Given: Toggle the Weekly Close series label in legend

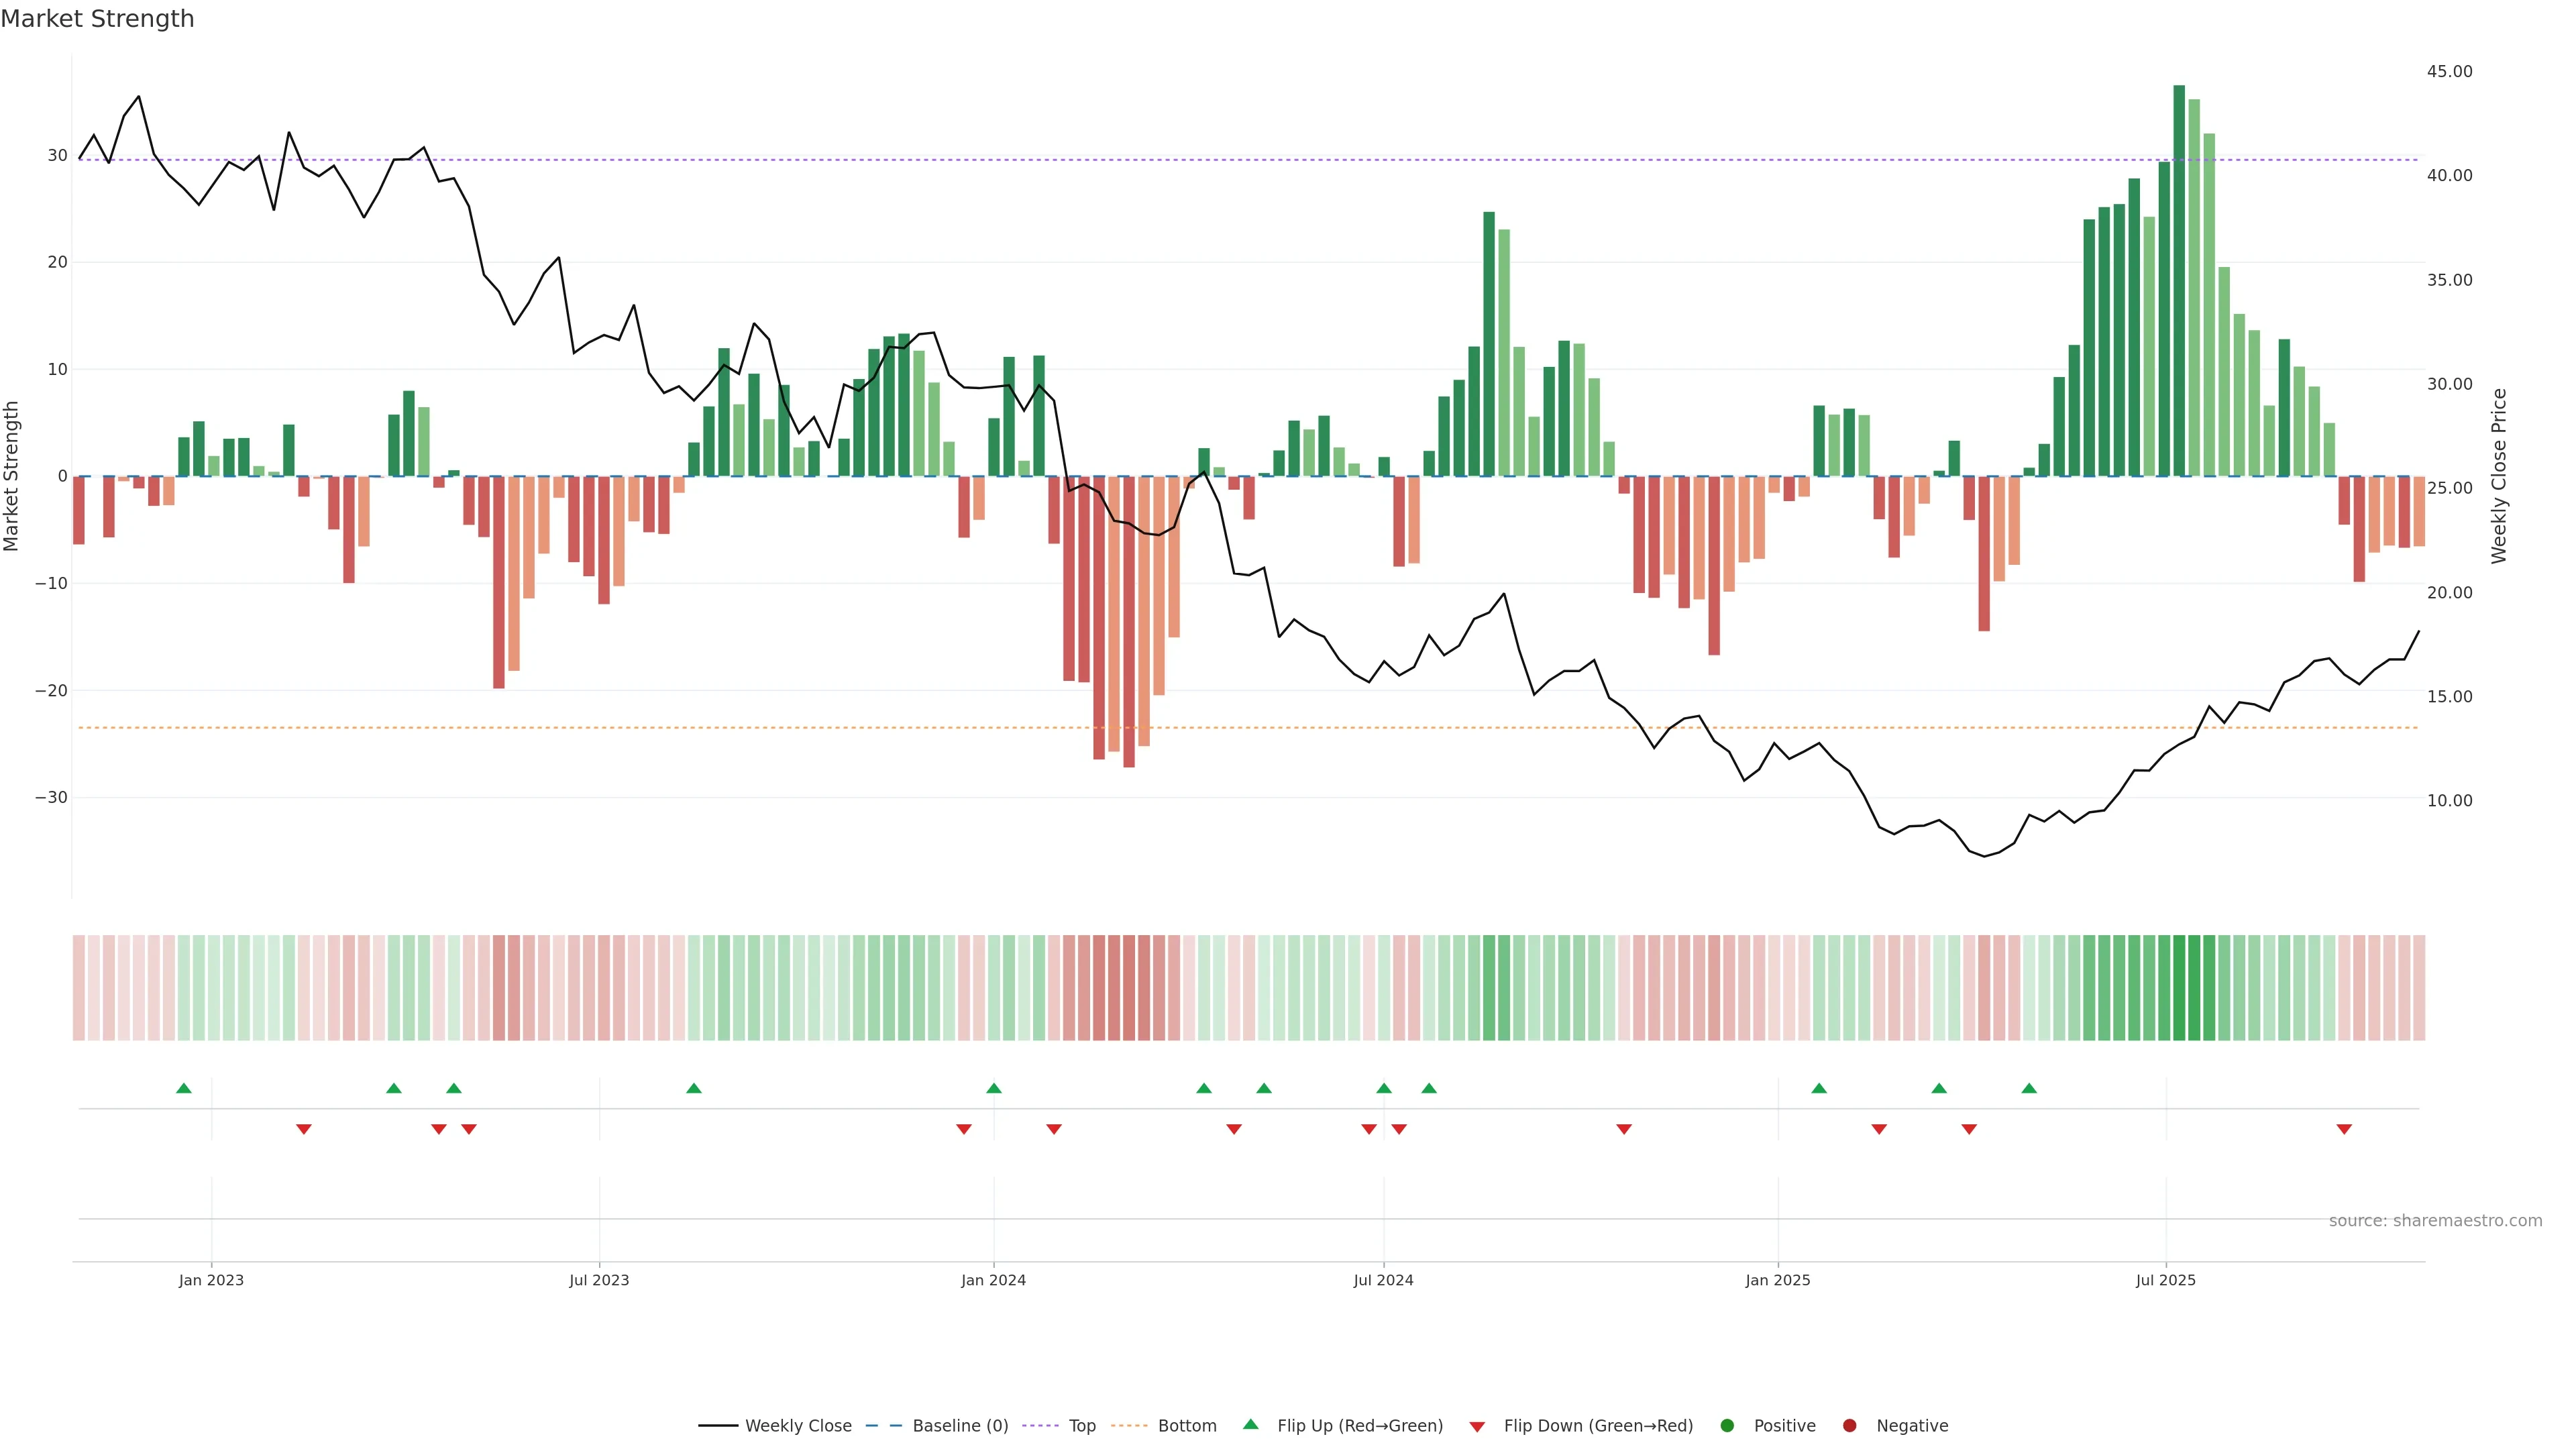Looking at the screenshot, I should (798, 1426).
